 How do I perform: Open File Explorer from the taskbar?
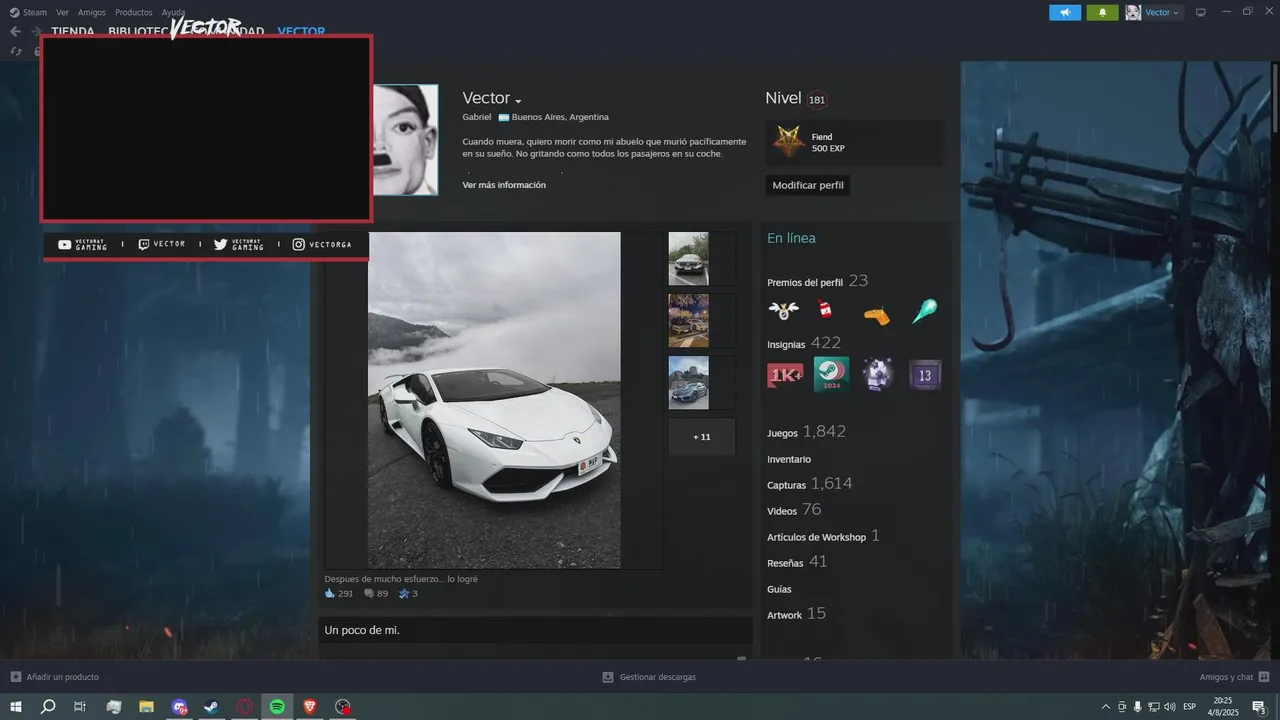click(x=146, y=707)
